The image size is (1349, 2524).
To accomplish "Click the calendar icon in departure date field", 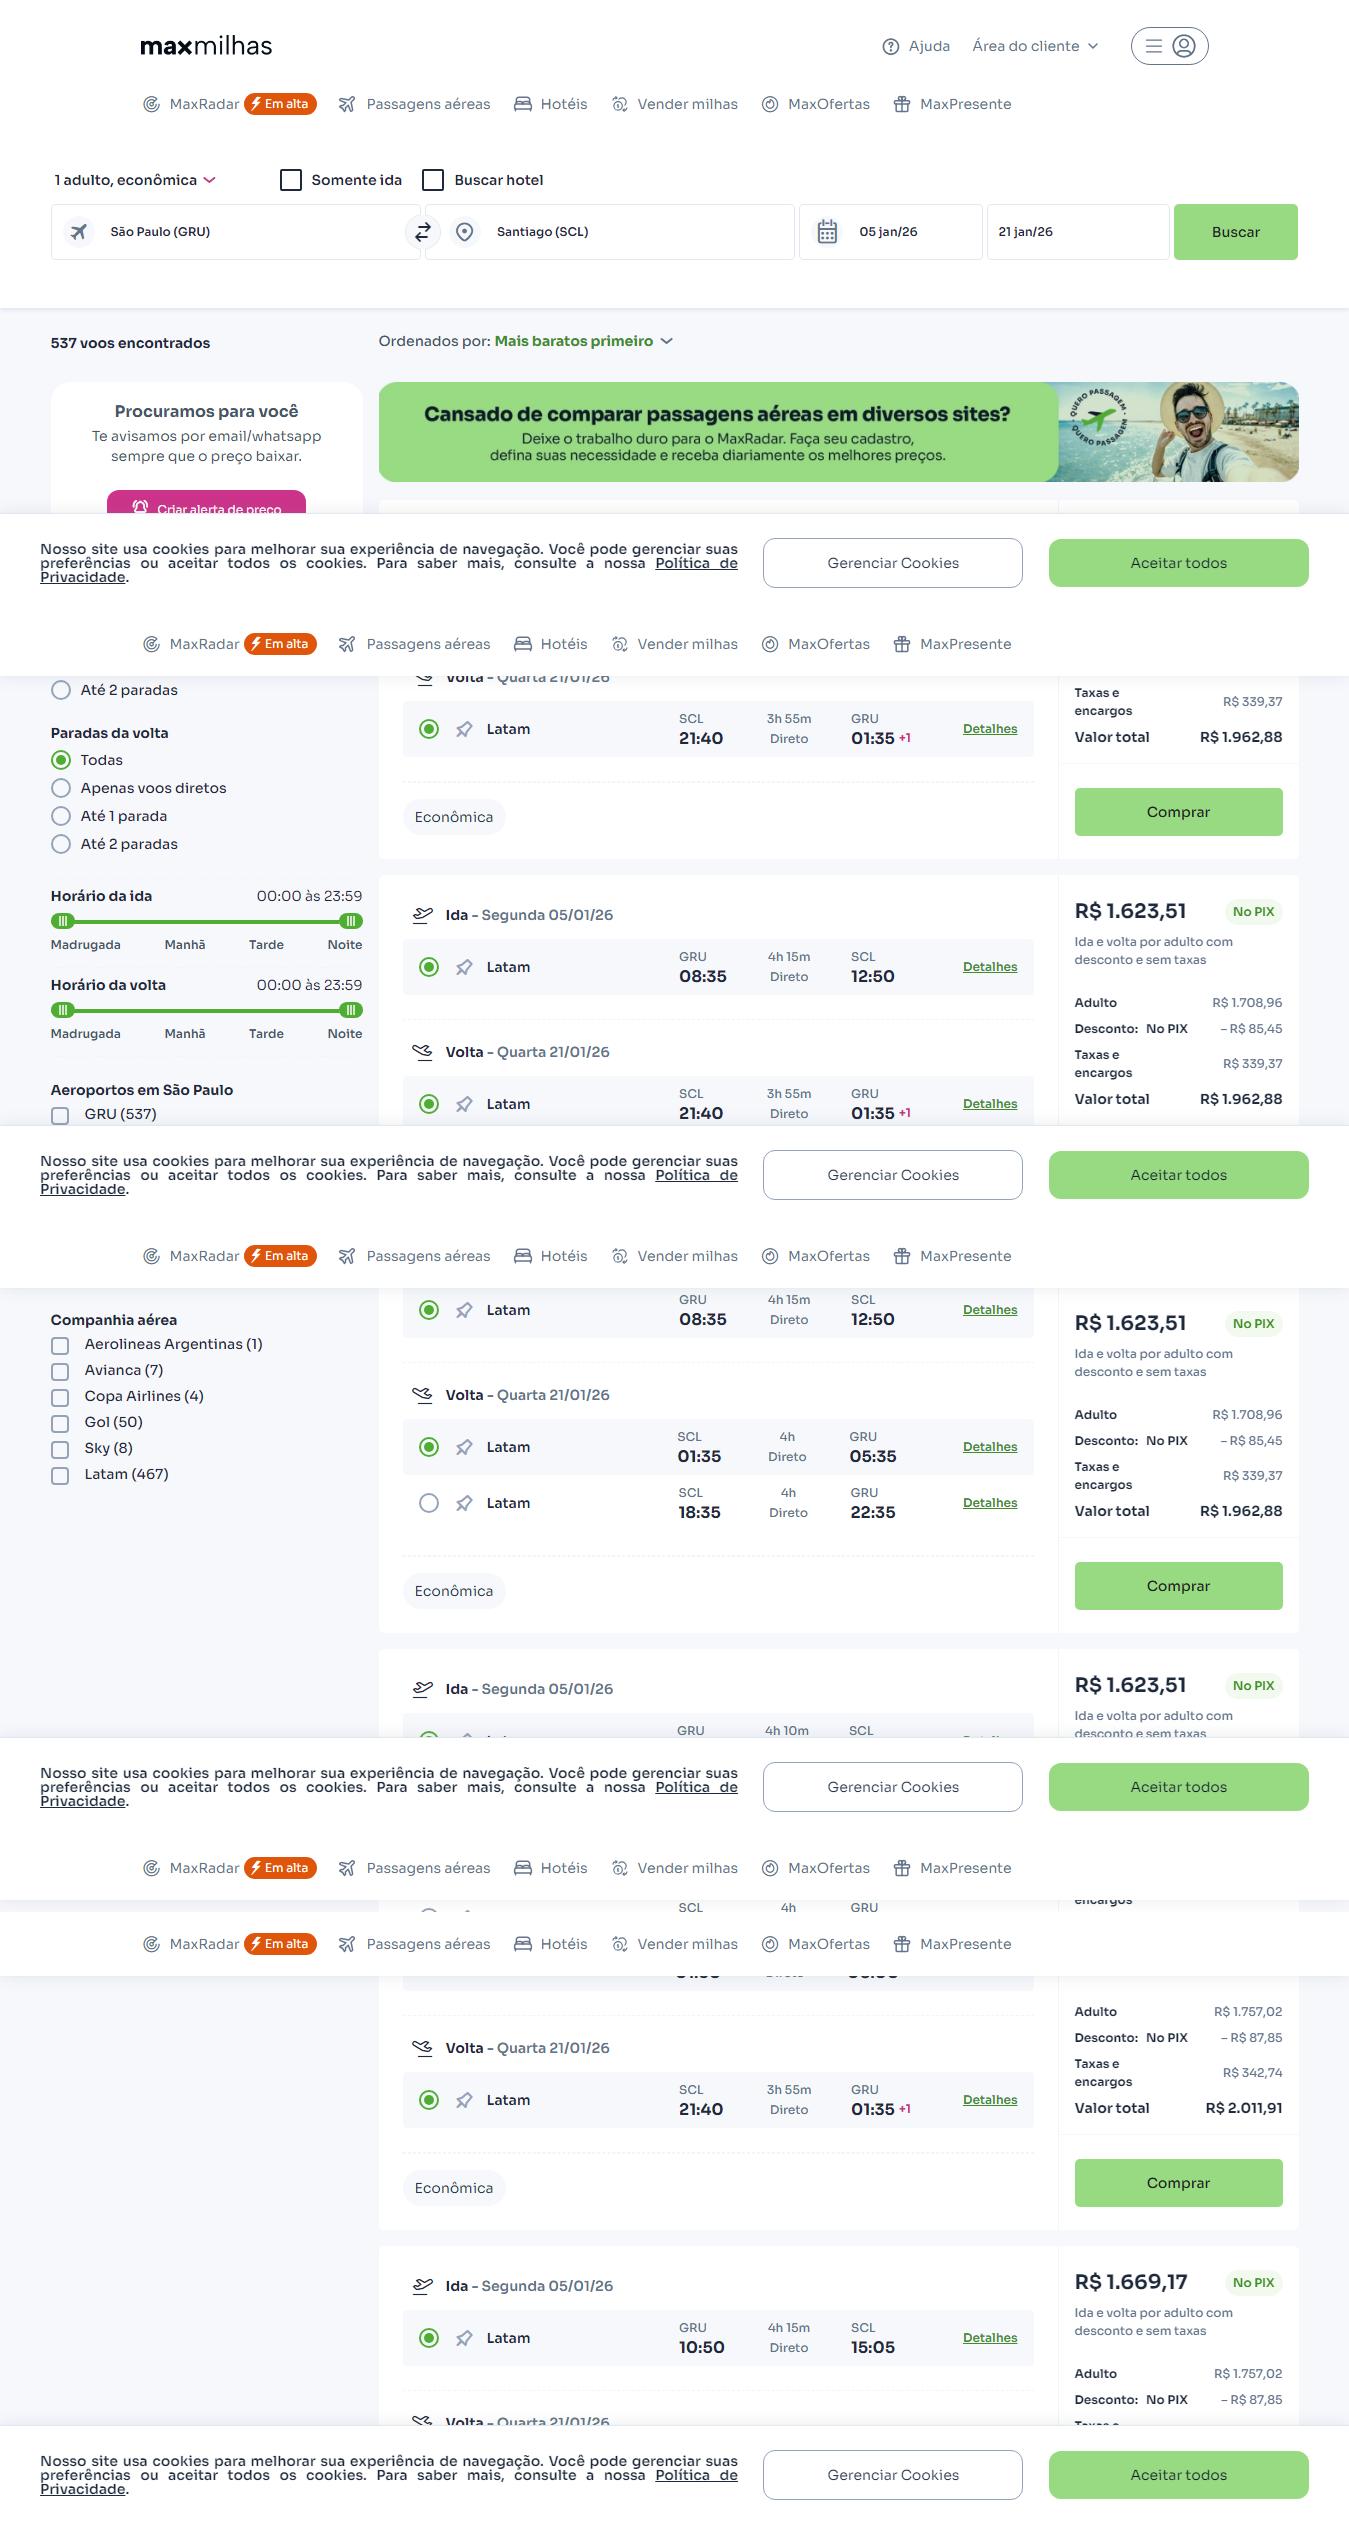I will [827, 232].
